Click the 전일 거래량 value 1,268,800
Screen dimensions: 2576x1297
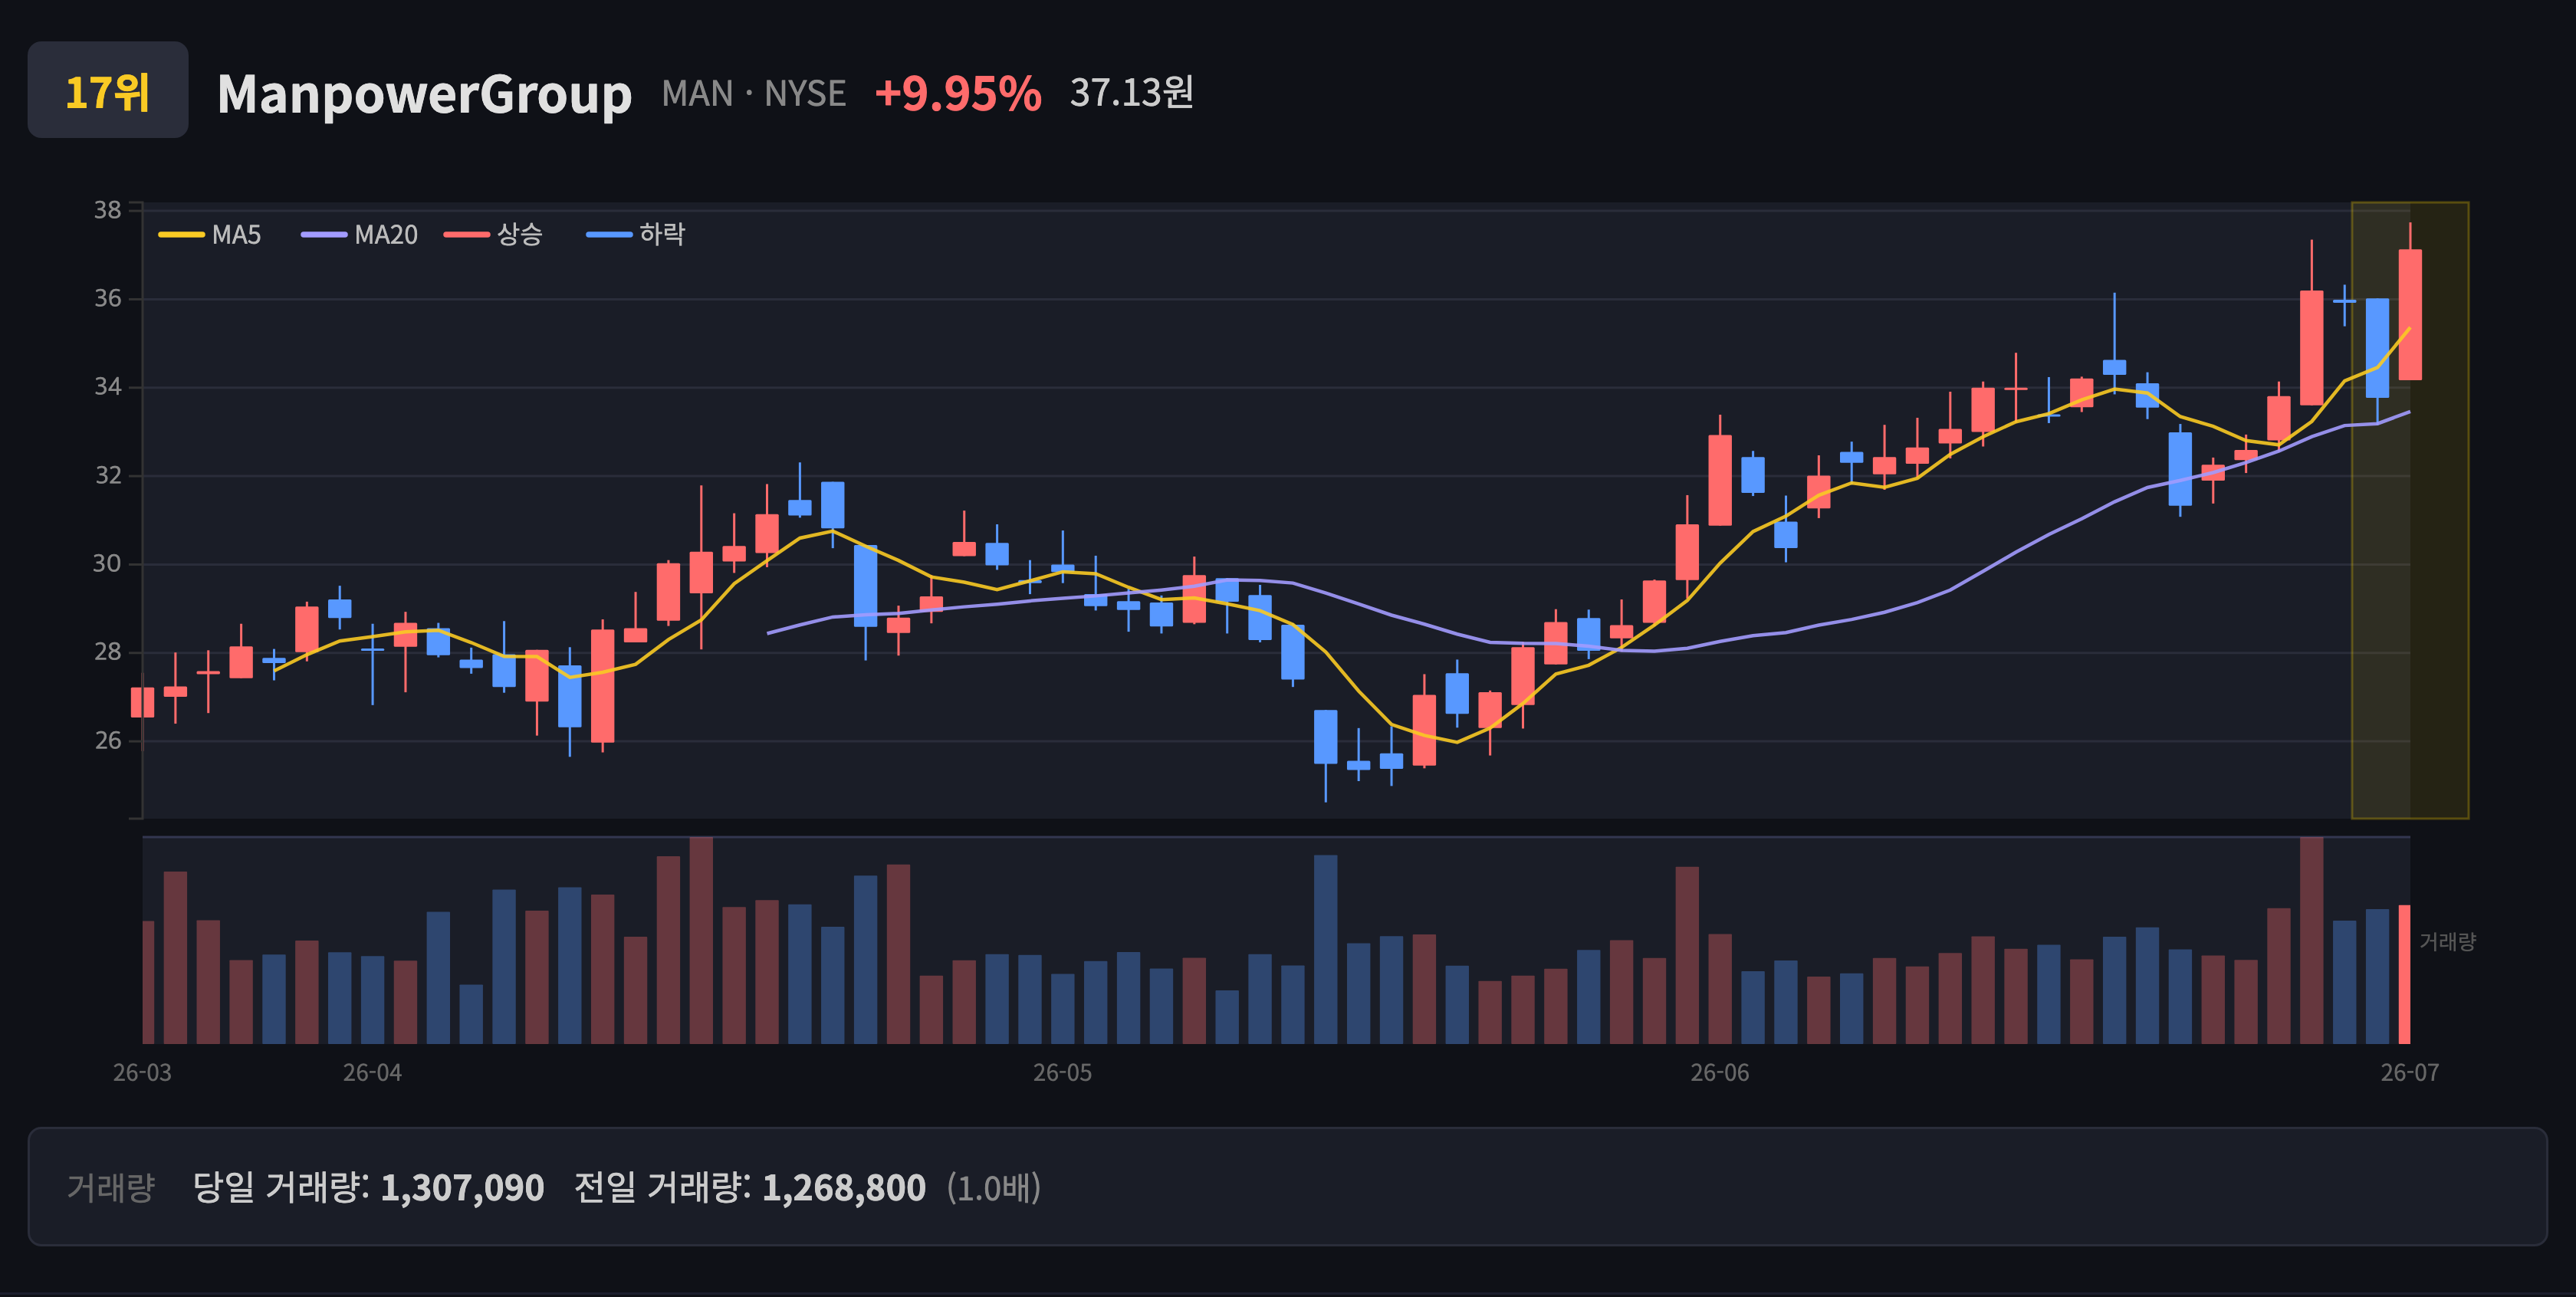coord(844,1188)
